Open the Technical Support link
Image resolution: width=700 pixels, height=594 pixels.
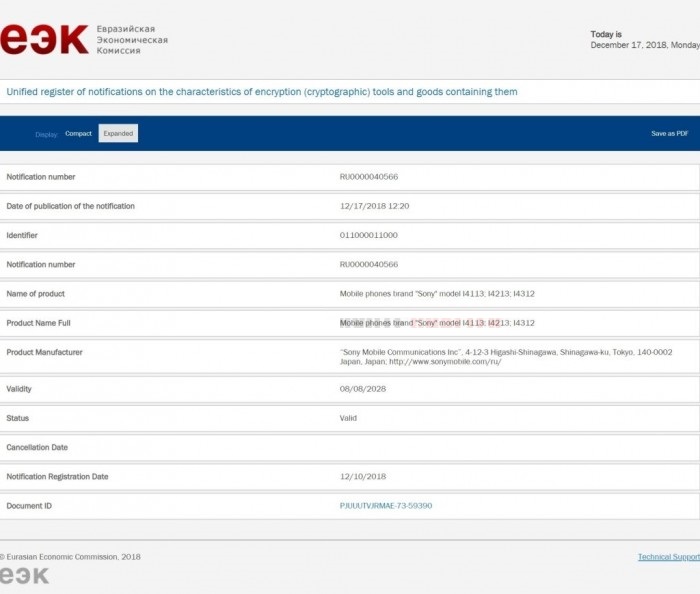pyautogui.click(x=669, y=557)
